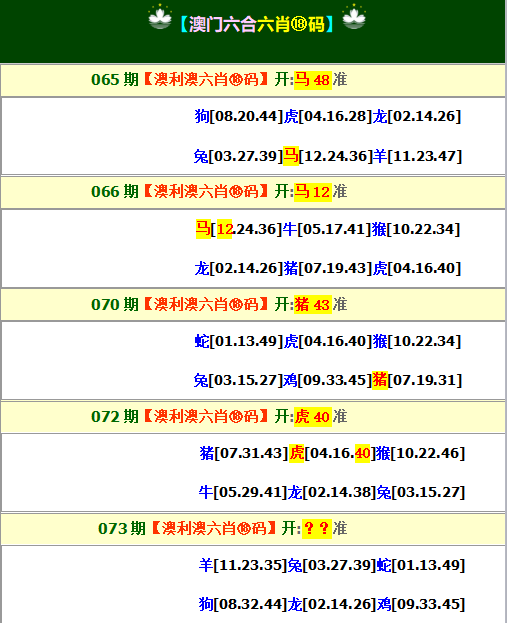Viewport: 507px width, 623px height.
Task: Click 狗[08.20.44] in period 065
Action: (239, 116)
